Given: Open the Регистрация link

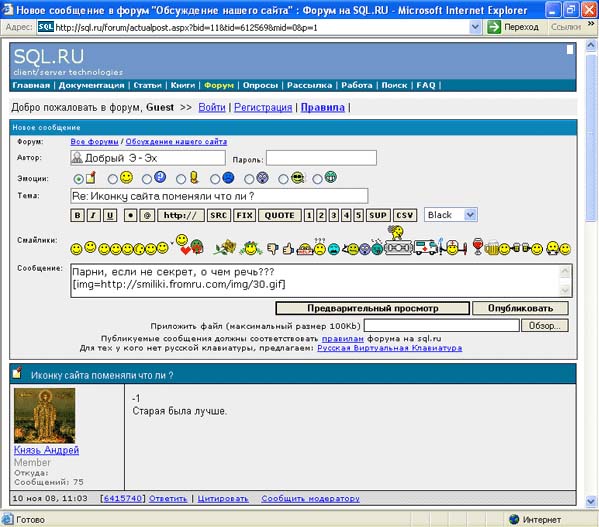Looking at the screenshot, I should click(263, 108).
